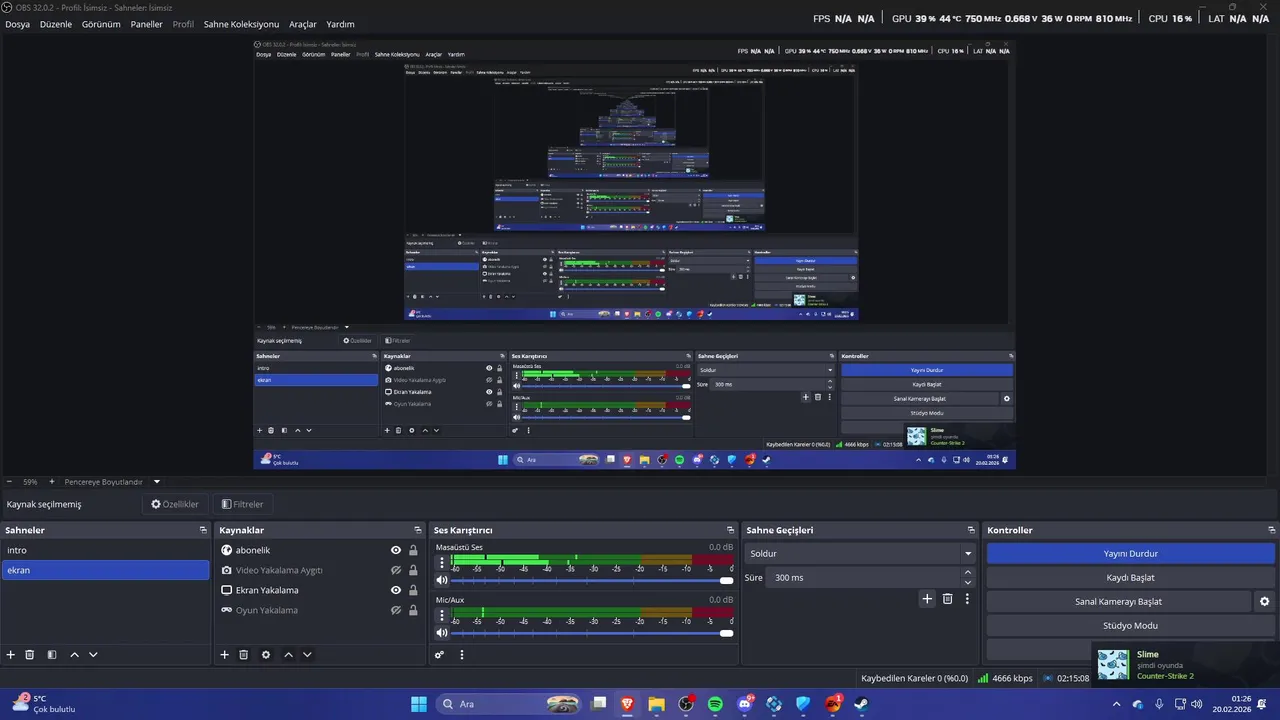Screen dimensions: 1280x720
Task: Enable Stüdyo Modu button
Action: point(1131,626)
